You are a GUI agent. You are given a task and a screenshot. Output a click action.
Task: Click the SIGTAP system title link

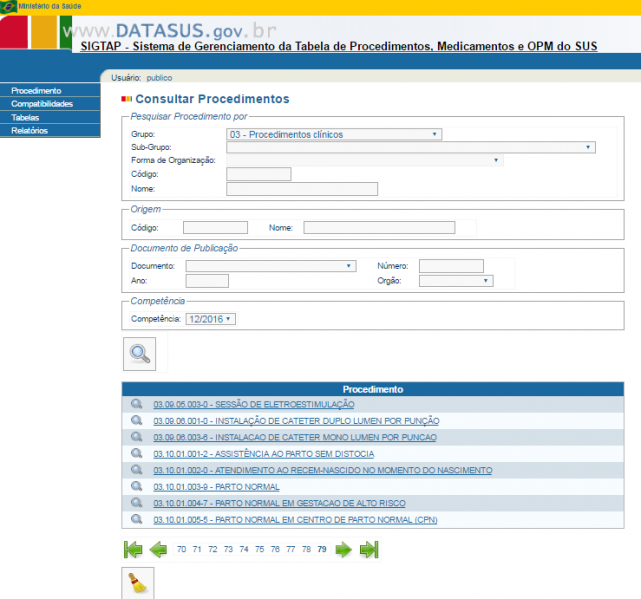point(339,46)
